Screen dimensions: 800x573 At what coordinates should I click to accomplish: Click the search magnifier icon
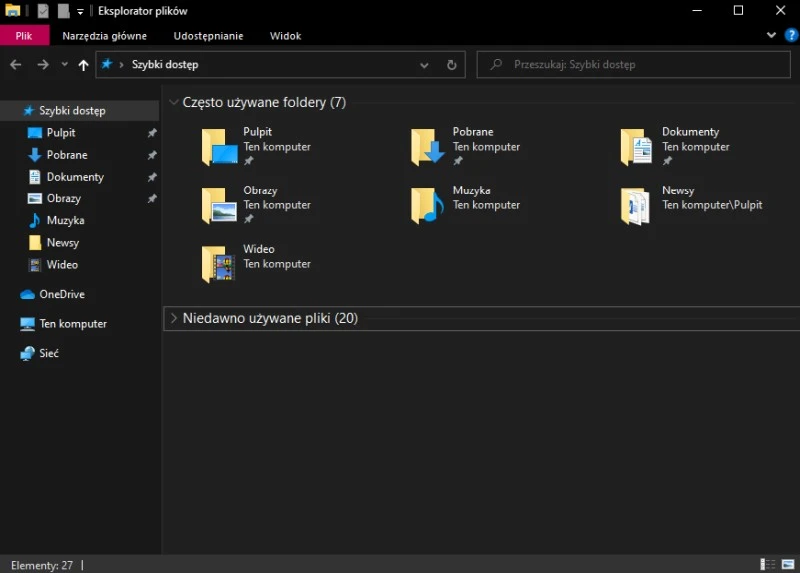496,64
